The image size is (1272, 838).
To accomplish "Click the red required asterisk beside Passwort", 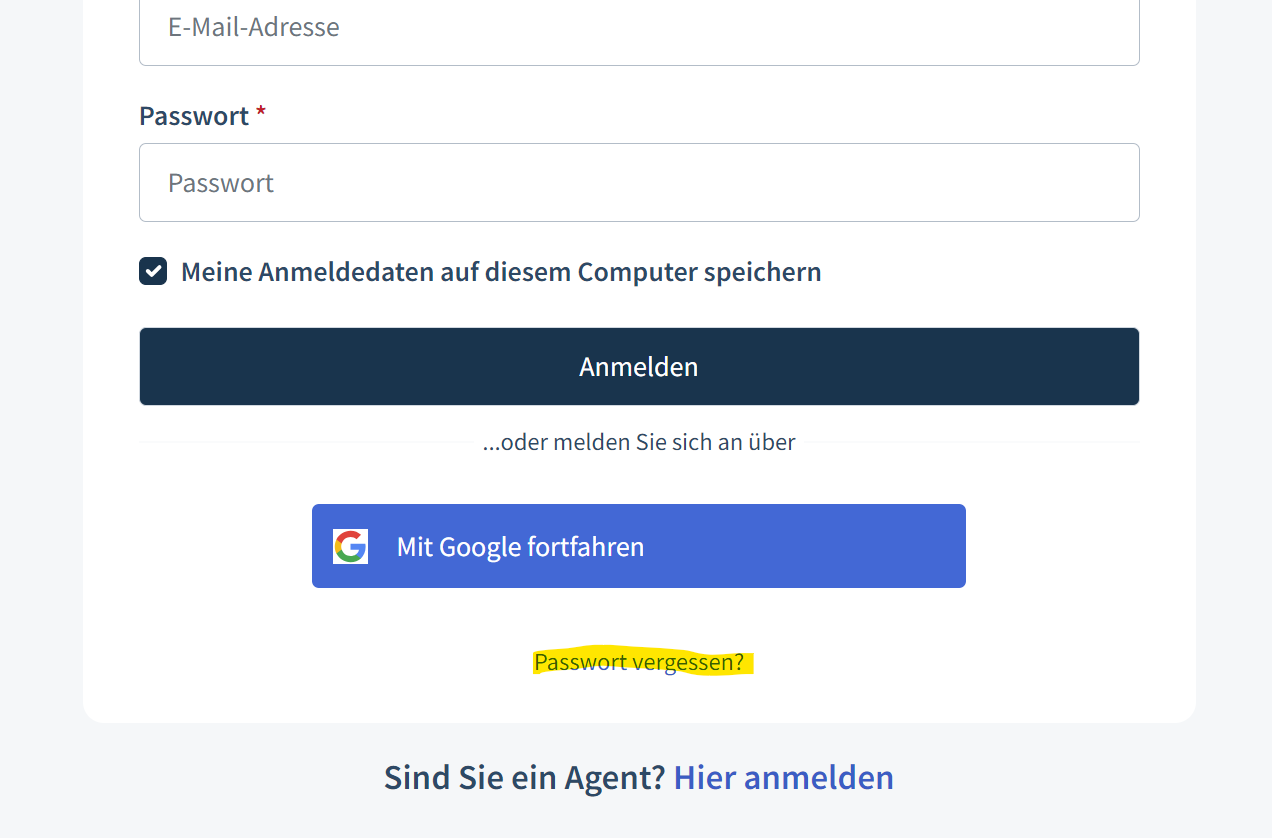I will click(x=261, y=112).
